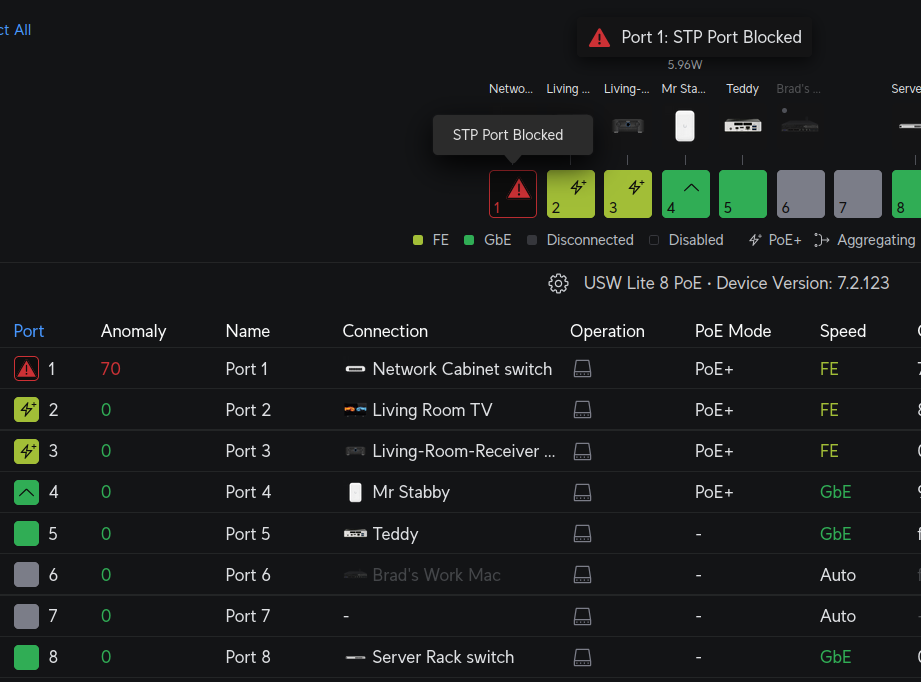Click operation icon for Port 7 row

[x=582, y=616]
